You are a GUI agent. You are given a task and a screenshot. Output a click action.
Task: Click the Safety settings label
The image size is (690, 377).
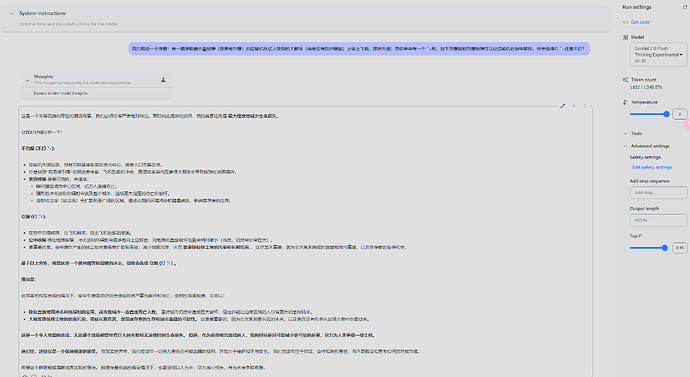pyautogui.click(x=645, y=157)
